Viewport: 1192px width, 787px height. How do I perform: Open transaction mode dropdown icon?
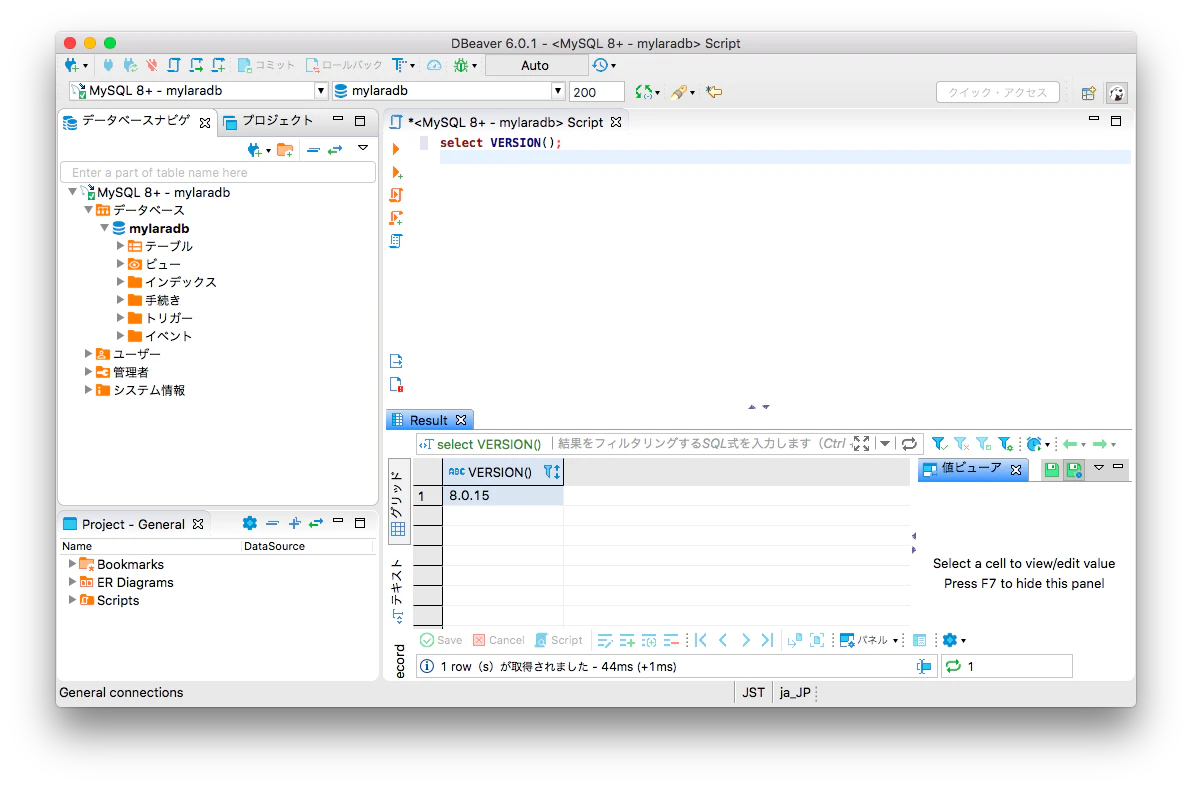[403, 65]
